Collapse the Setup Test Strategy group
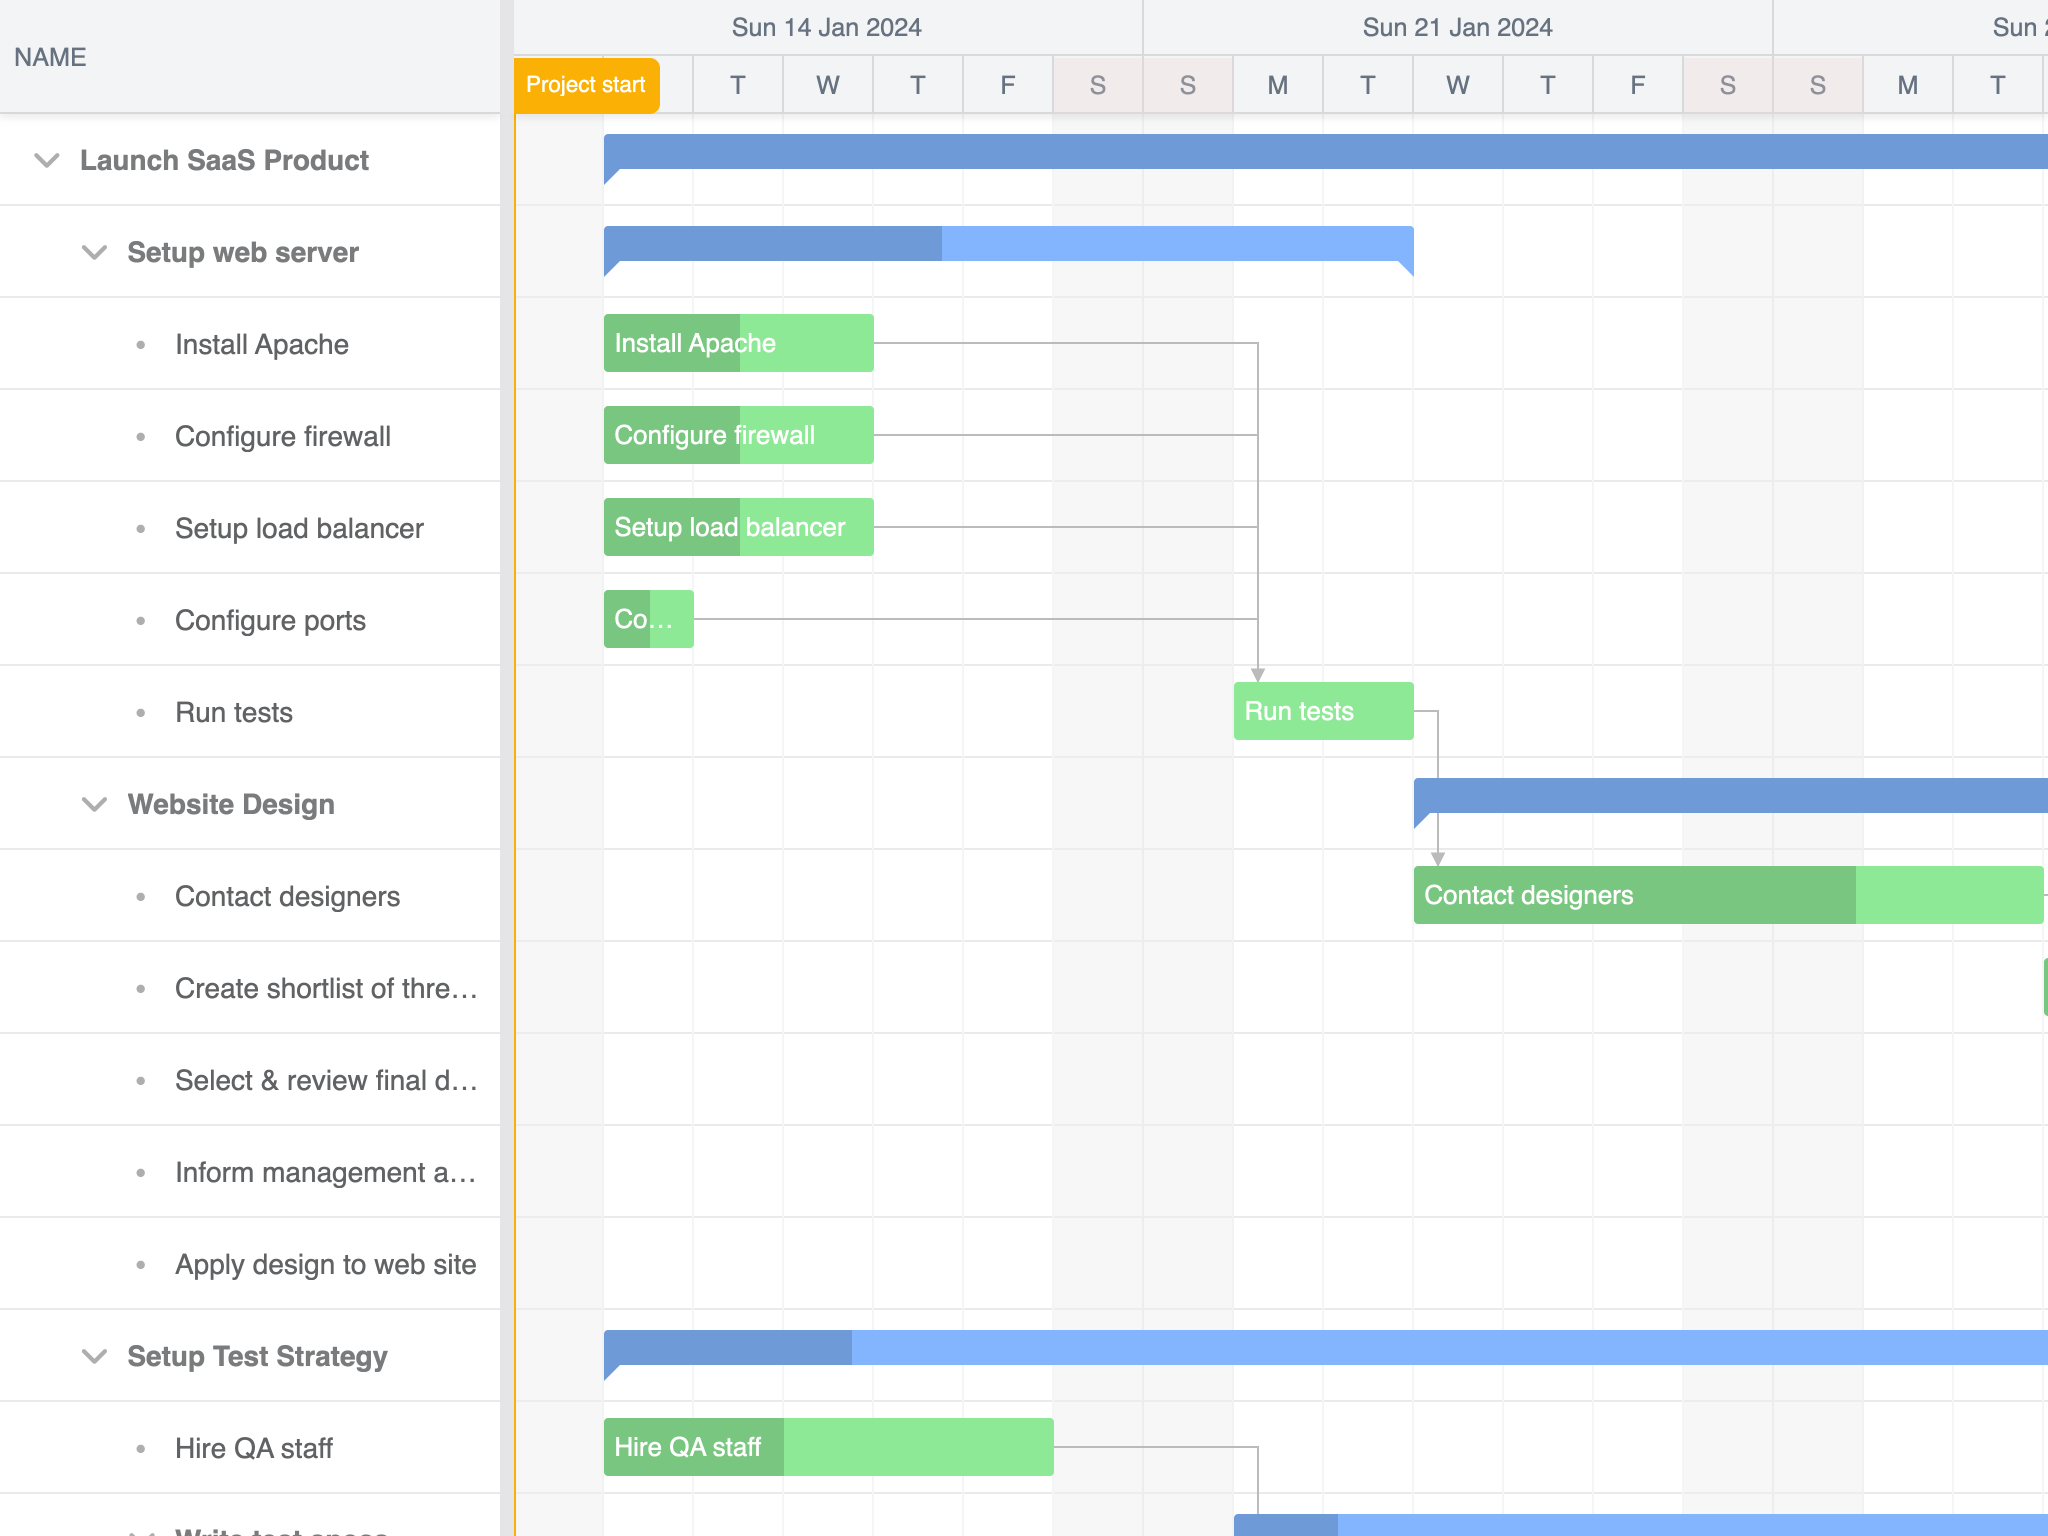Image resolution: width=2048 pixels, height=1536 pixels. [94, 1356]
